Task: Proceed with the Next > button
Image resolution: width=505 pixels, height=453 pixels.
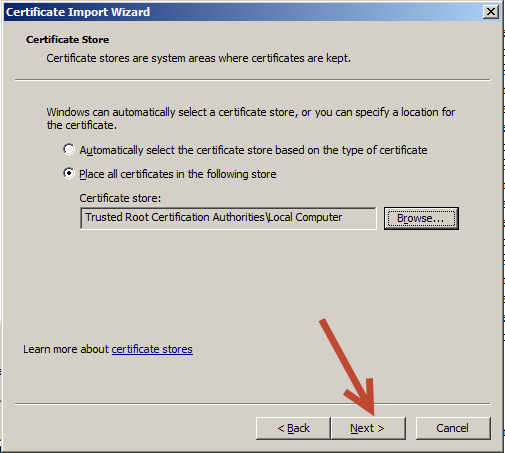Action: pos(368,428)
